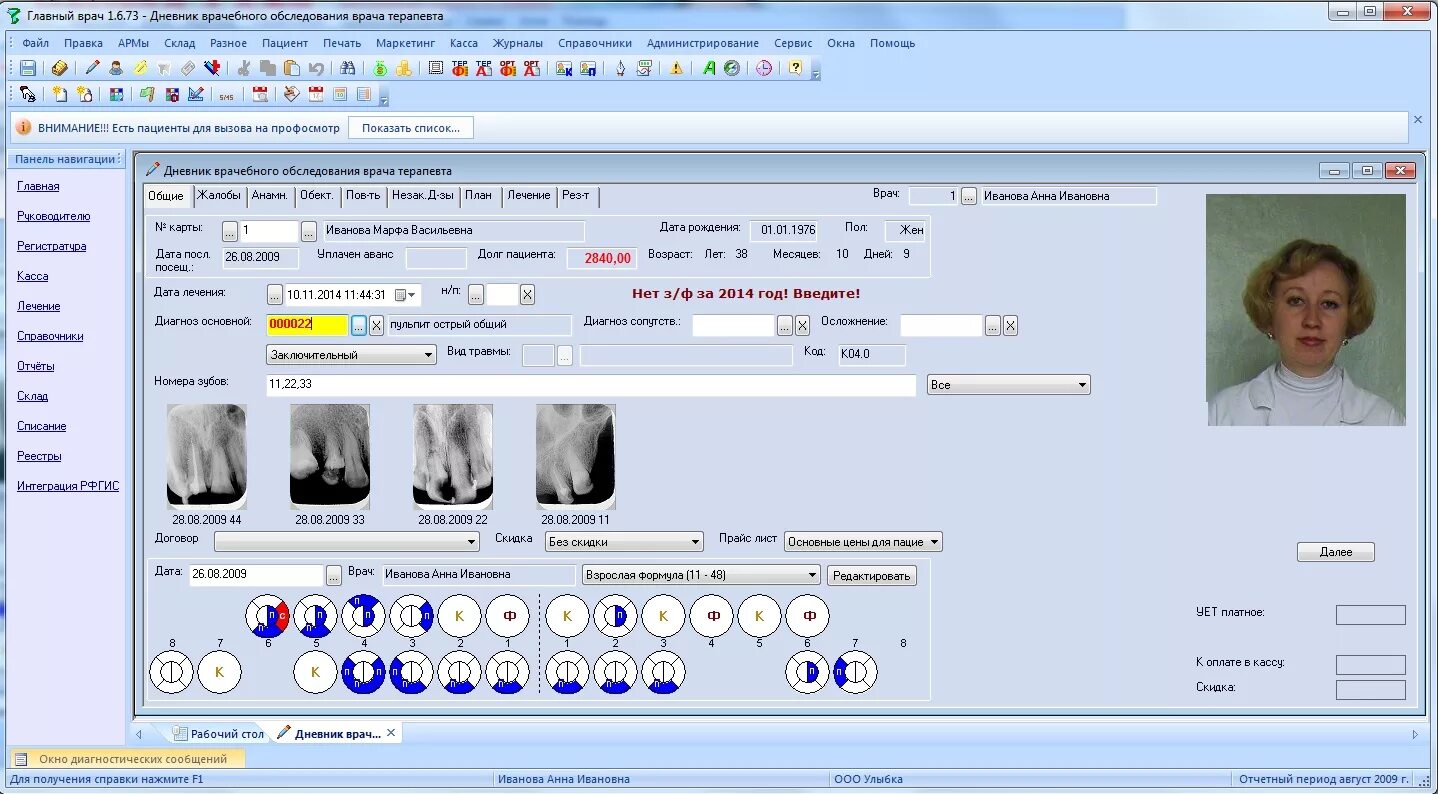The width and height of the screenshot is (1438, 794).
Task: Click the binoculars search toolbar icon
Action: point(348,68)
